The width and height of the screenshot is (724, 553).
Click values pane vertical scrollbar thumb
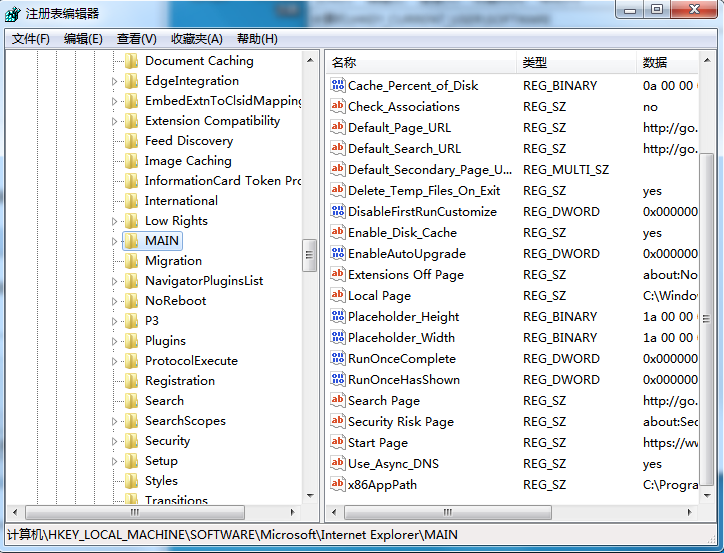706,319
